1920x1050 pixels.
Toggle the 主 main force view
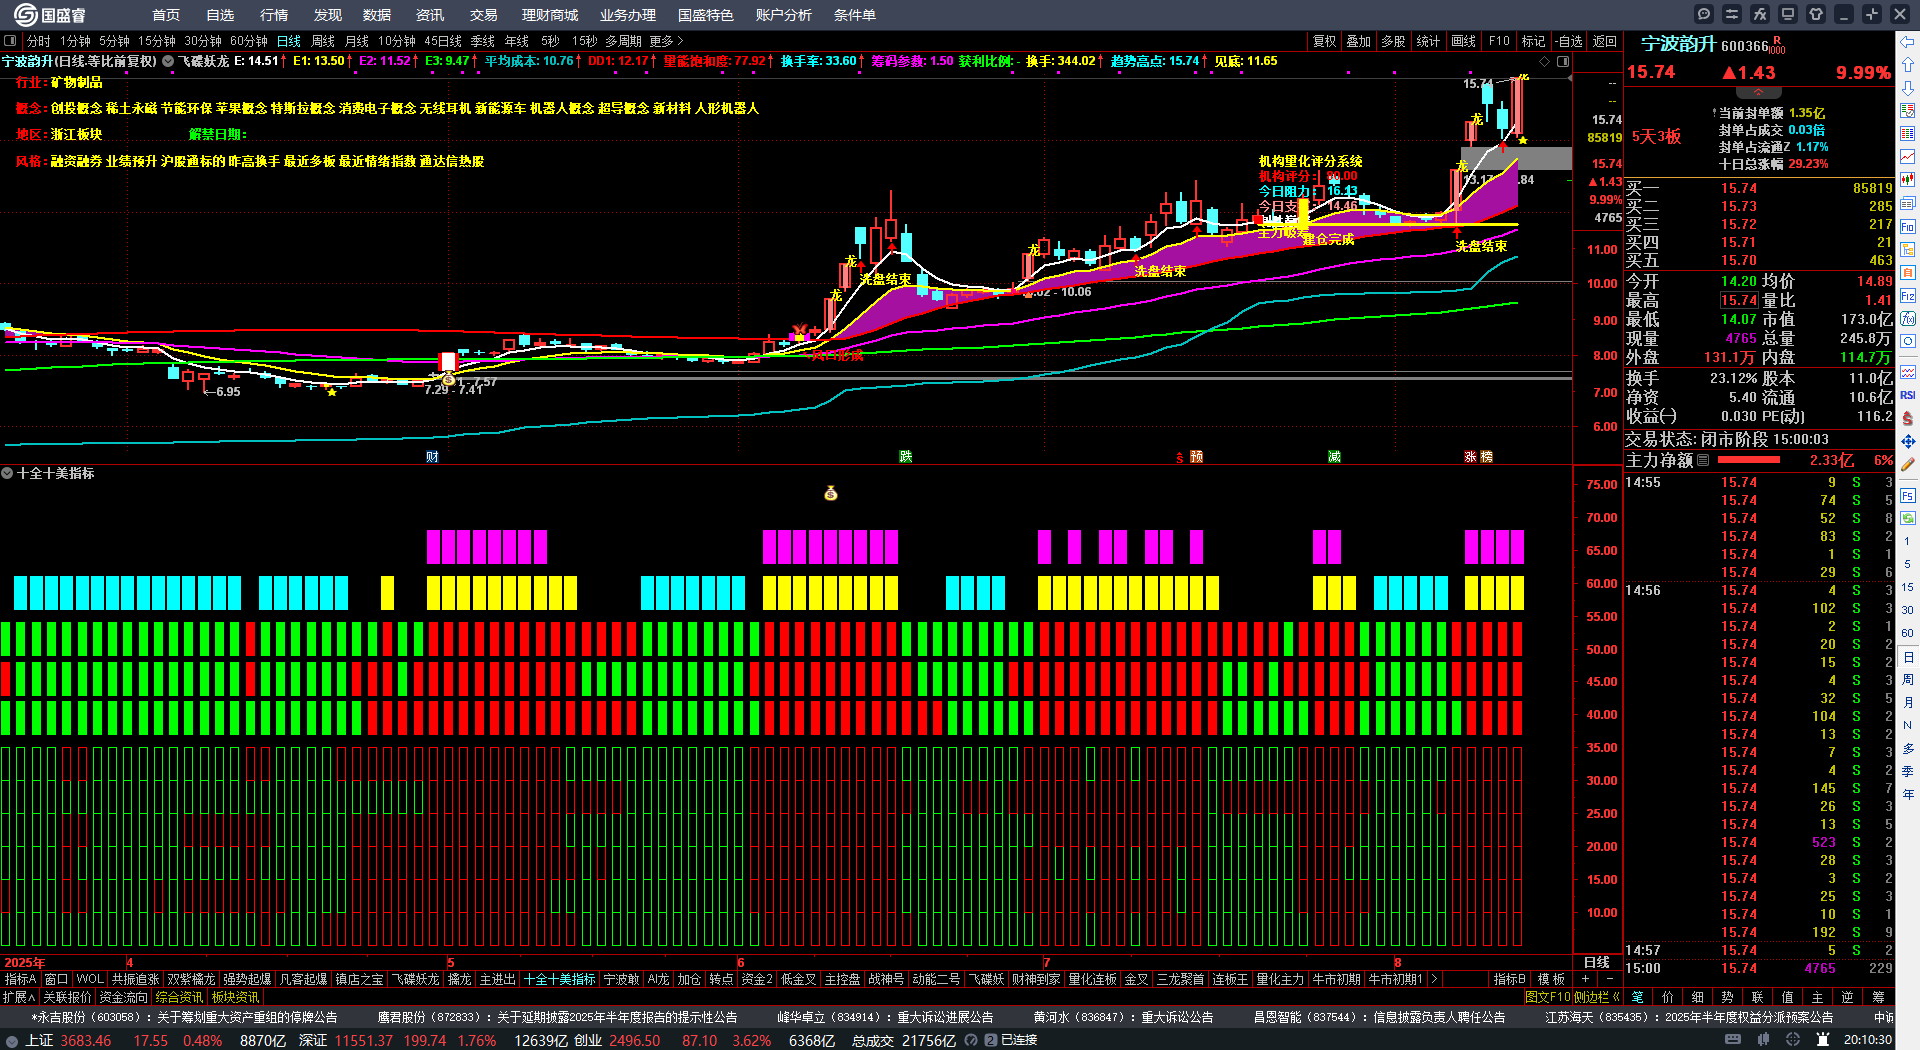1818,997
